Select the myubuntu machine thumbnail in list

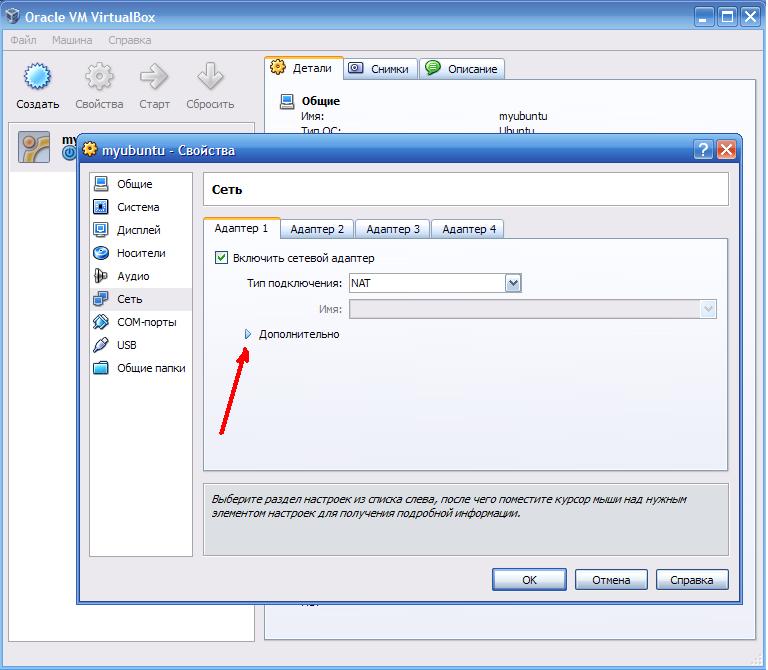(x=34, y=147)
